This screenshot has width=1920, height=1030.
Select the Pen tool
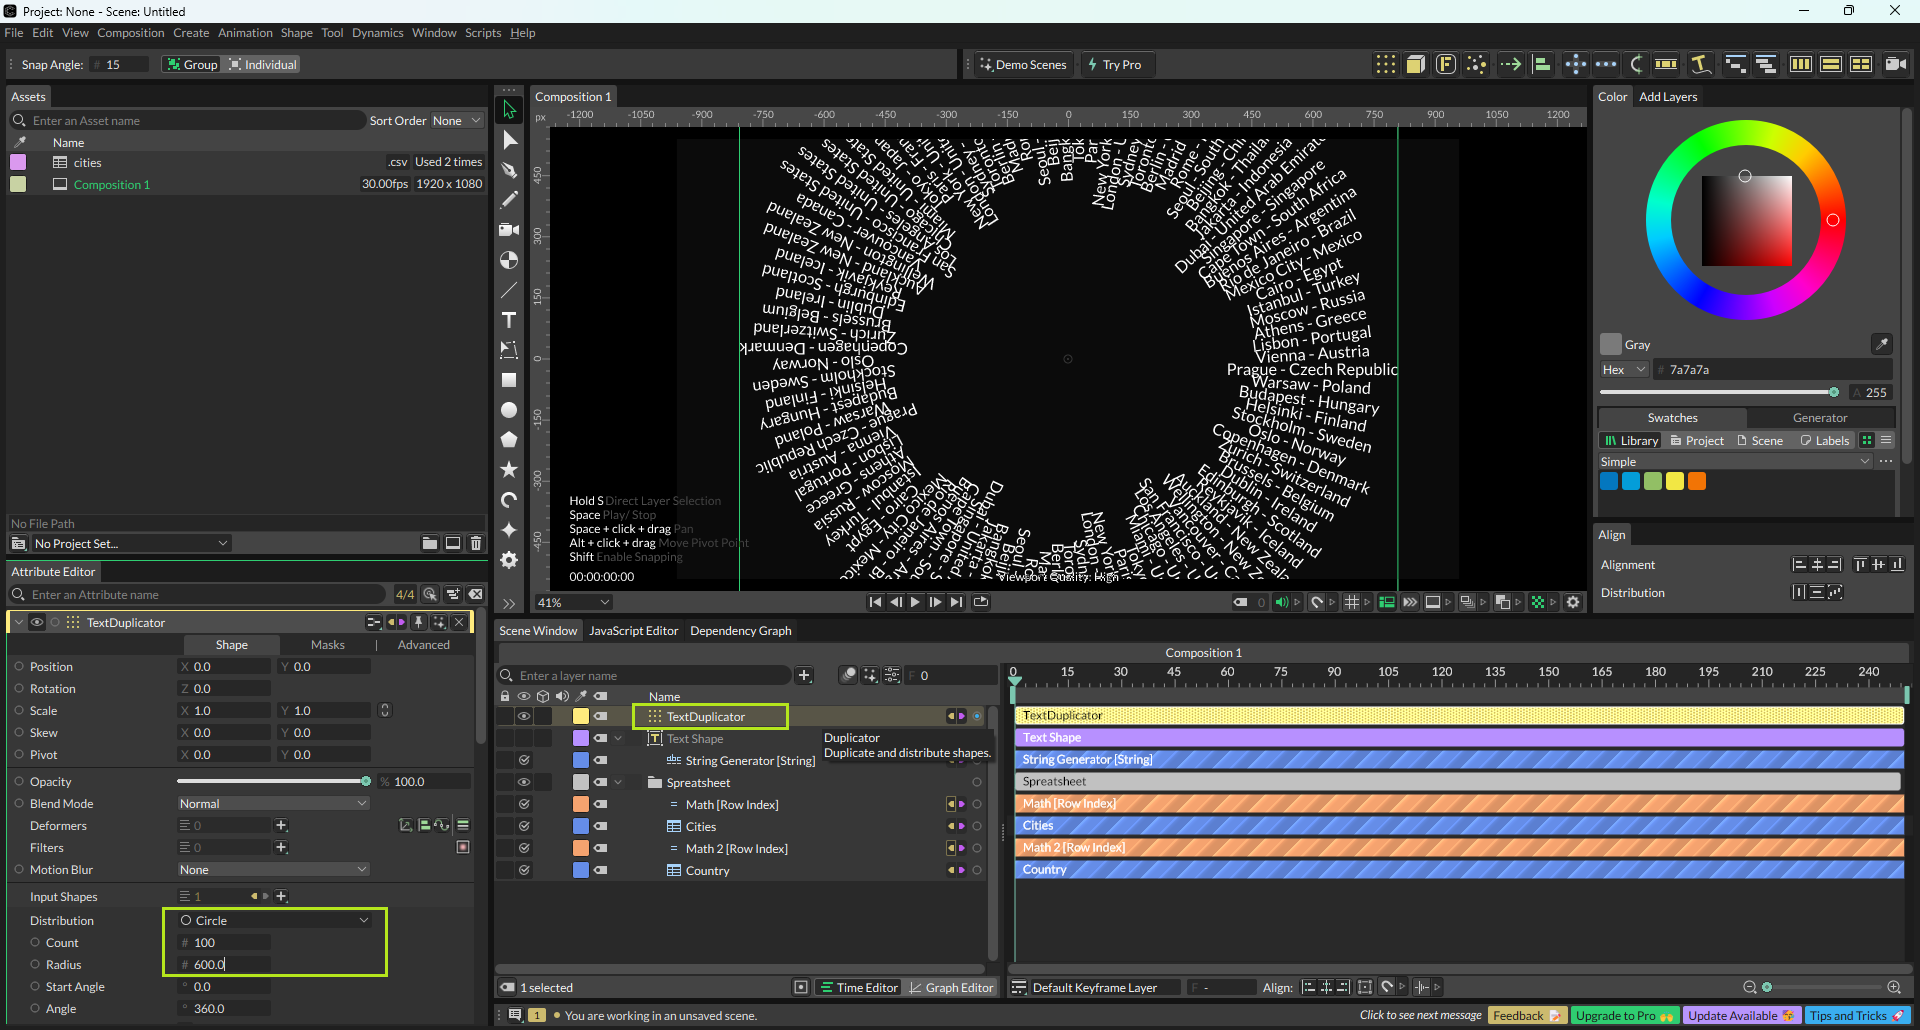point(509,170)
